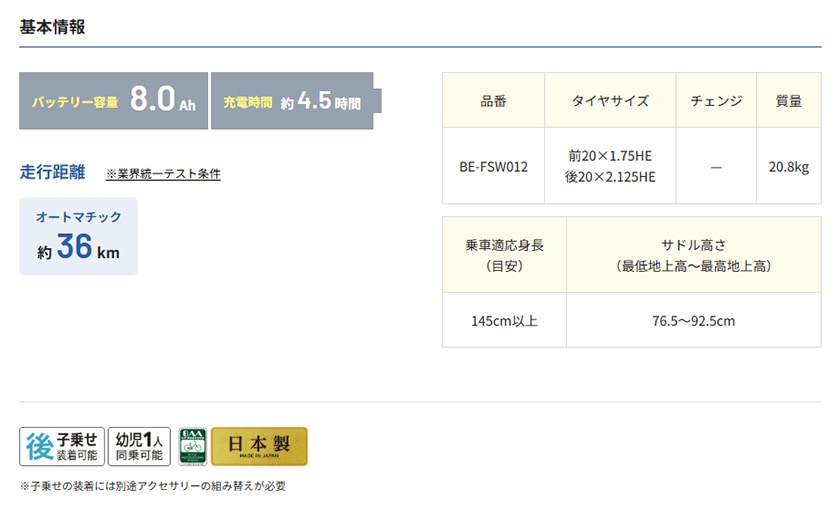Image resolution: width=840 pixels, height=510 pixels.
Task: Click the 走行距離 label
Action: 50,172
